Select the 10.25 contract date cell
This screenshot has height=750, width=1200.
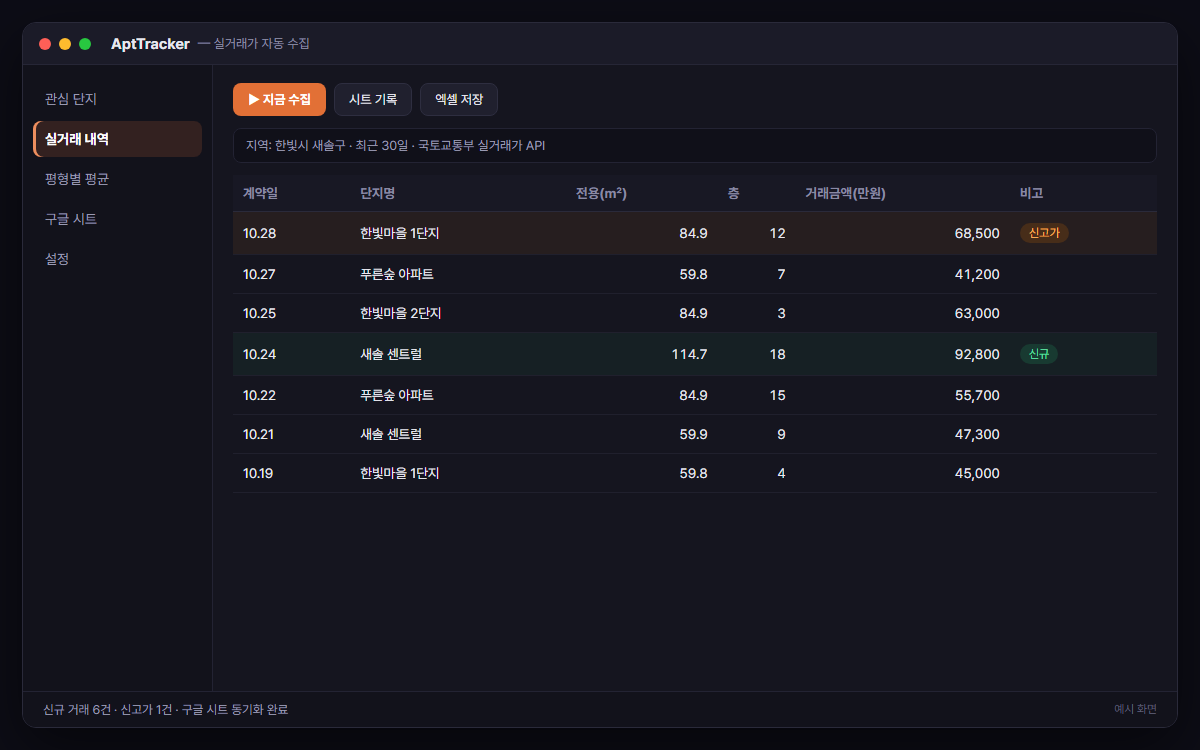260,313
